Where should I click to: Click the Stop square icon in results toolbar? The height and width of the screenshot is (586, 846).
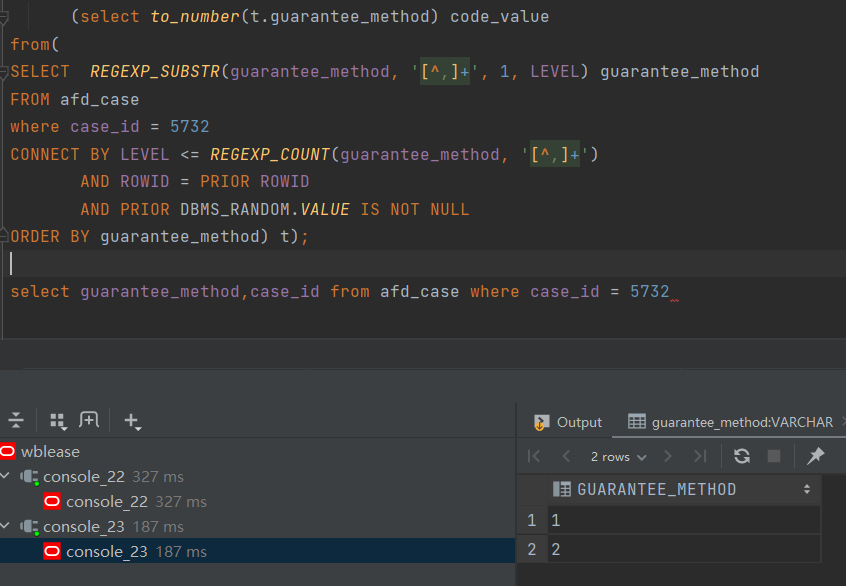773,456
